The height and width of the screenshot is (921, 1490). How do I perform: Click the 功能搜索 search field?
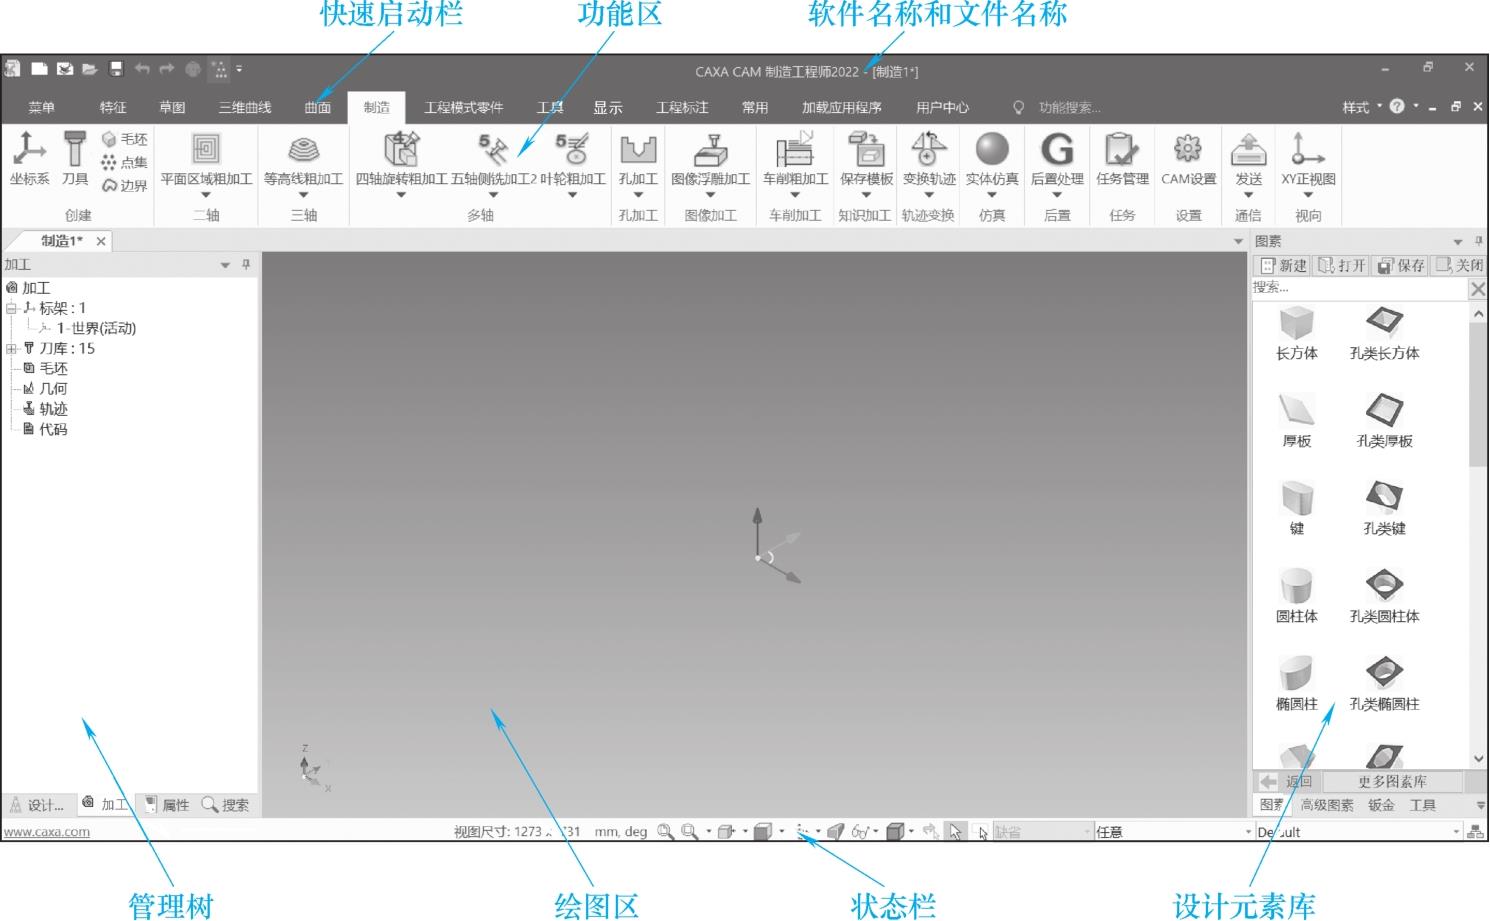point(1068,107)
